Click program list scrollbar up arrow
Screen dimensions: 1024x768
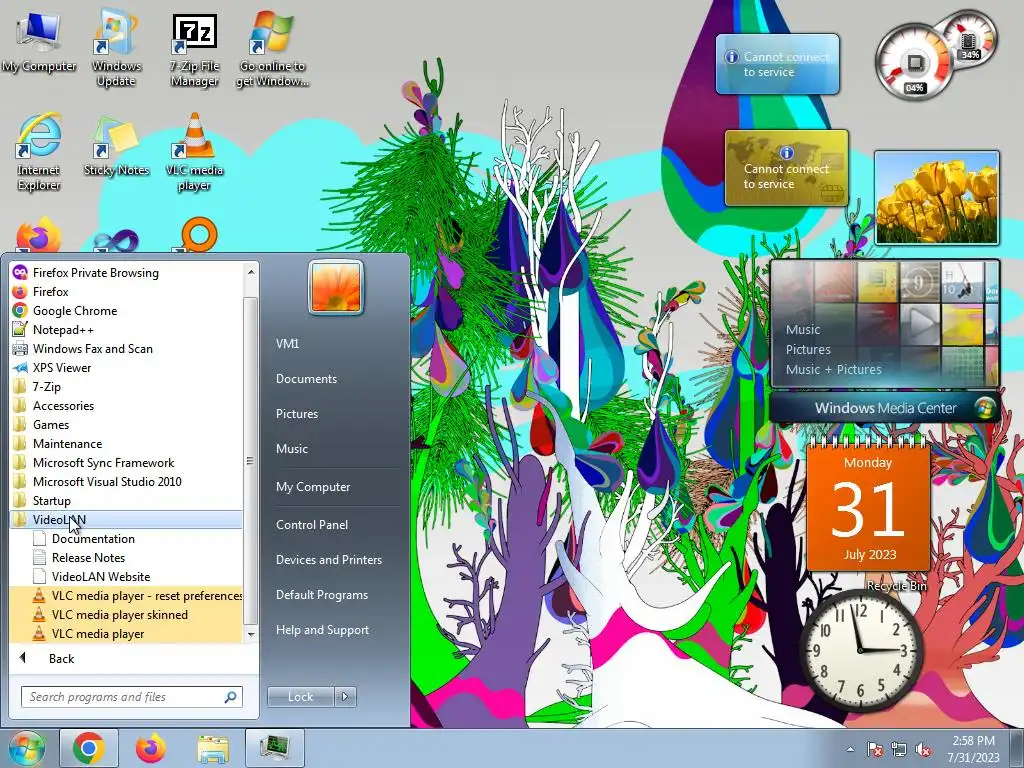pyautogui.click(x=251, y=271)
